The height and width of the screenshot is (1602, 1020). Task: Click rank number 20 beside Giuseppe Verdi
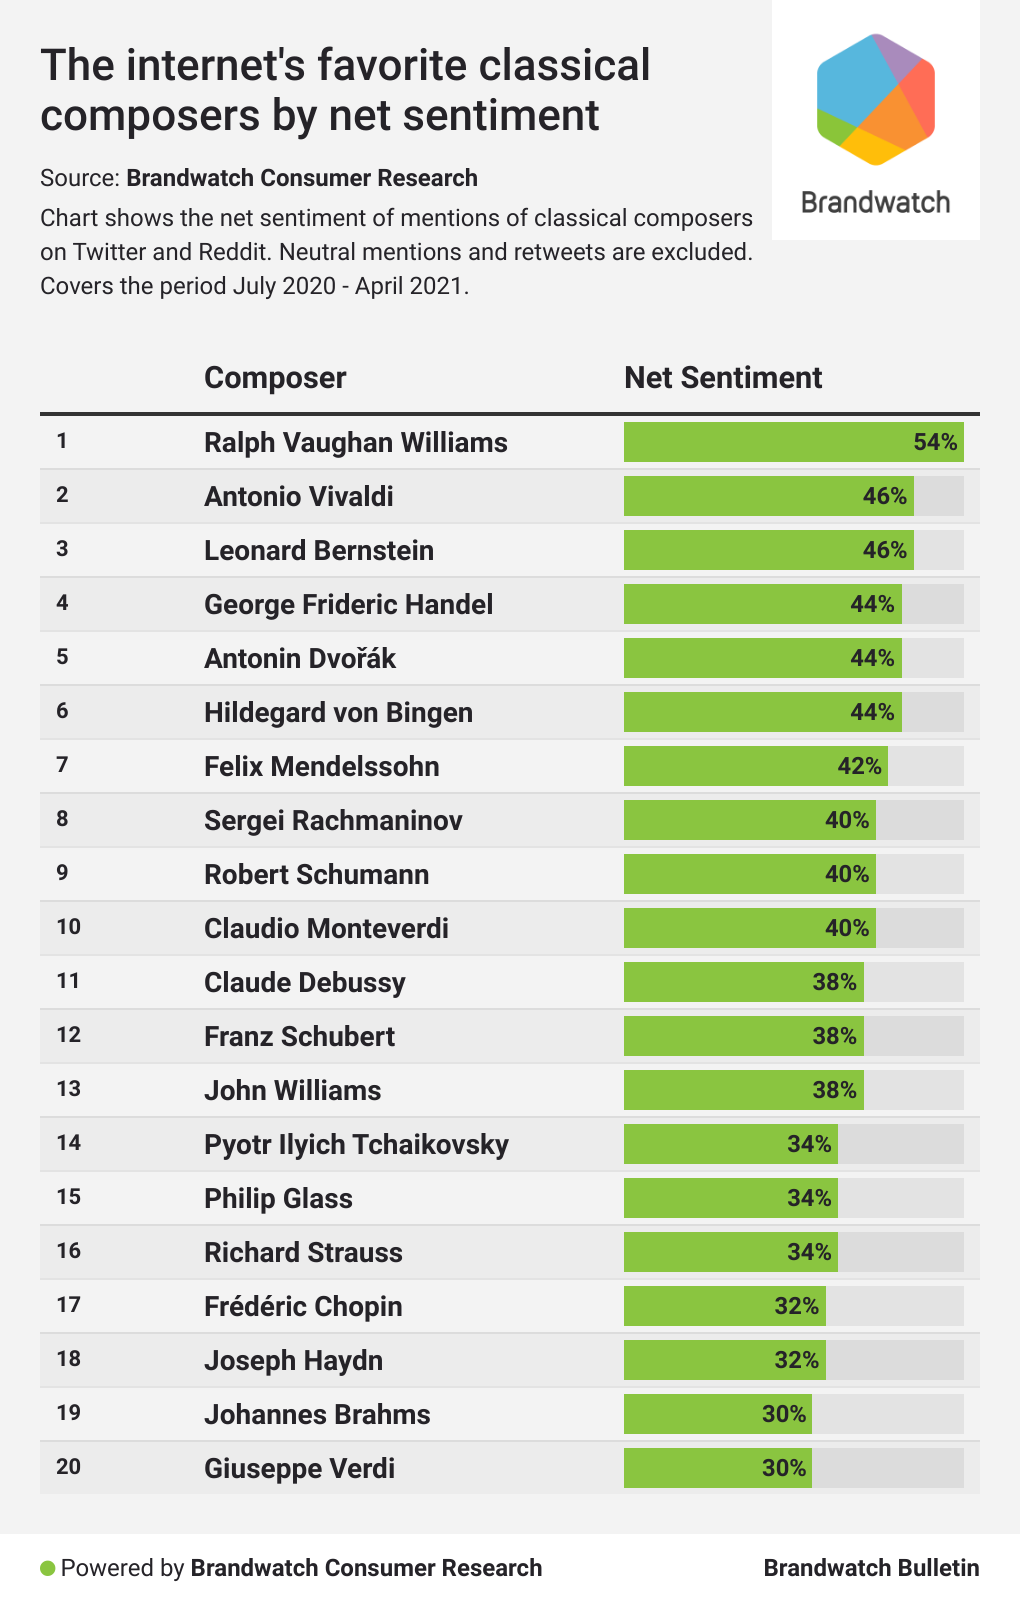point(68,1467)
